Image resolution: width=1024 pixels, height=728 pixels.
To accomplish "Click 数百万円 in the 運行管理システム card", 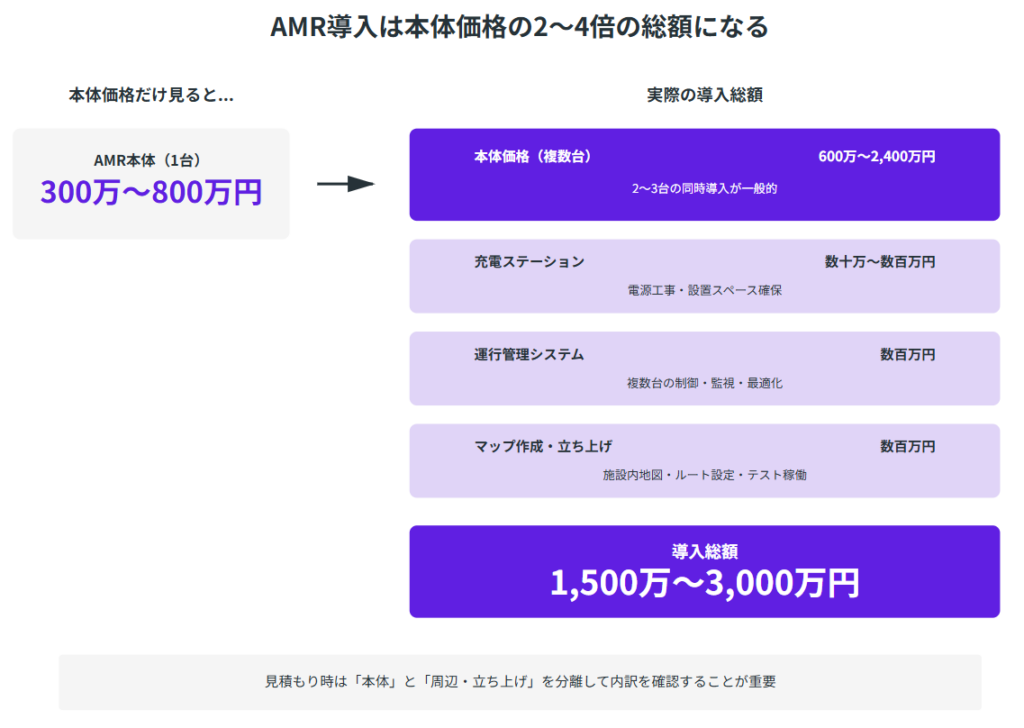I will pos(907,354).
